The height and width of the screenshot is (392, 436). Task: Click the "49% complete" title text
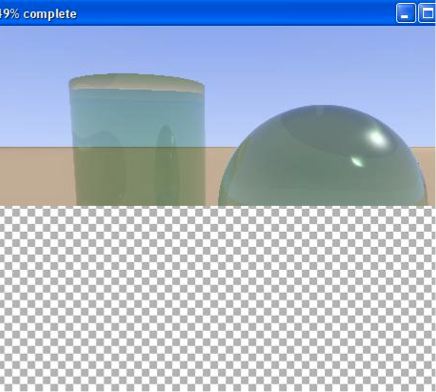[x=38, y=14]
